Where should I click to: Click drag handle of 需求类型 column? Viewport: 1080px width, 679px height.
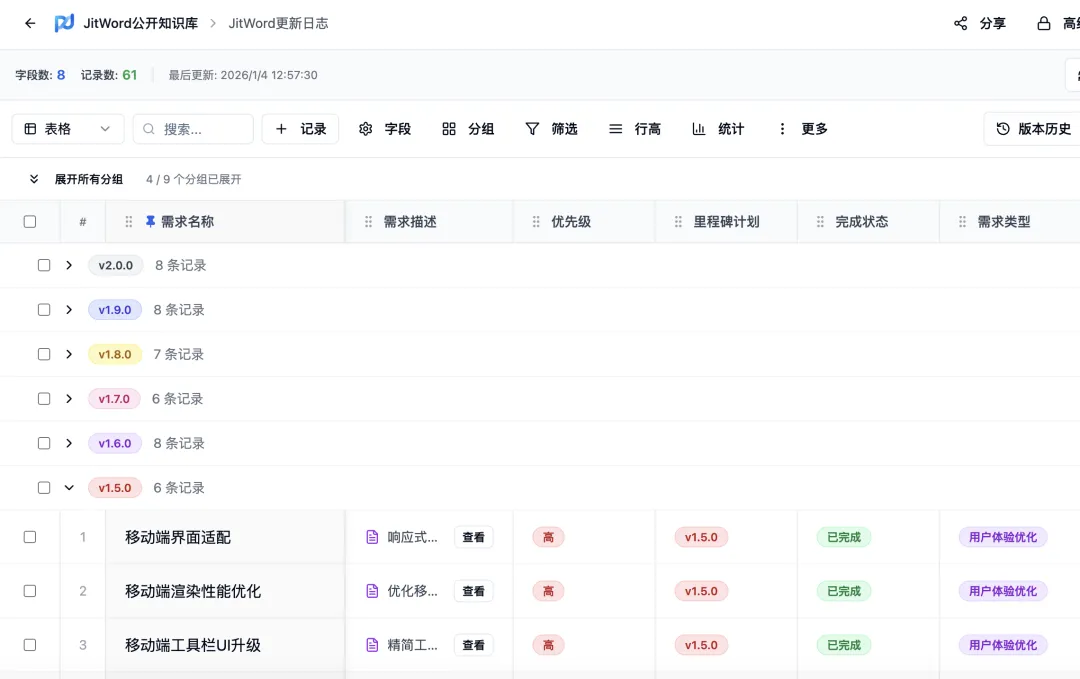[962, 222]
